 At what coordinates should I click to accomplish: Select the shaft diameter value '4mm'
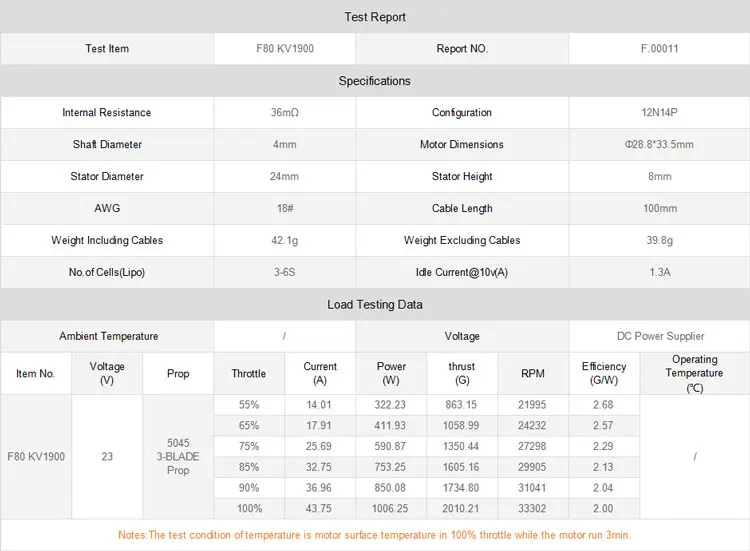285,144
